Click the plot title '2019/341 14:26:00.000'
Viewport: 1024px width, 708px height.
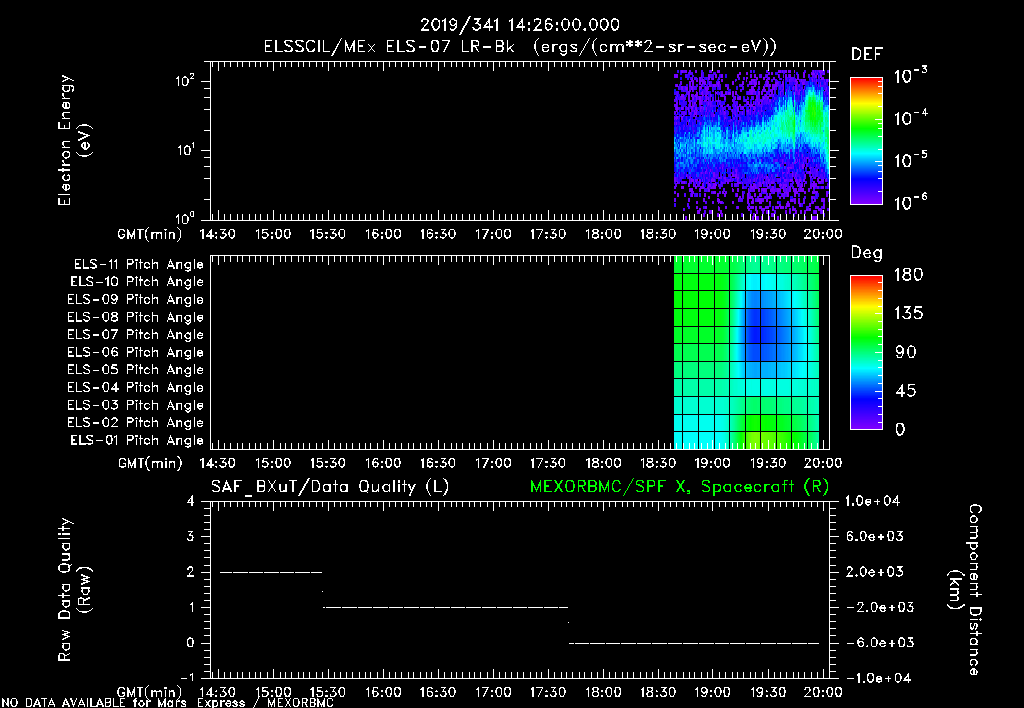519,25
